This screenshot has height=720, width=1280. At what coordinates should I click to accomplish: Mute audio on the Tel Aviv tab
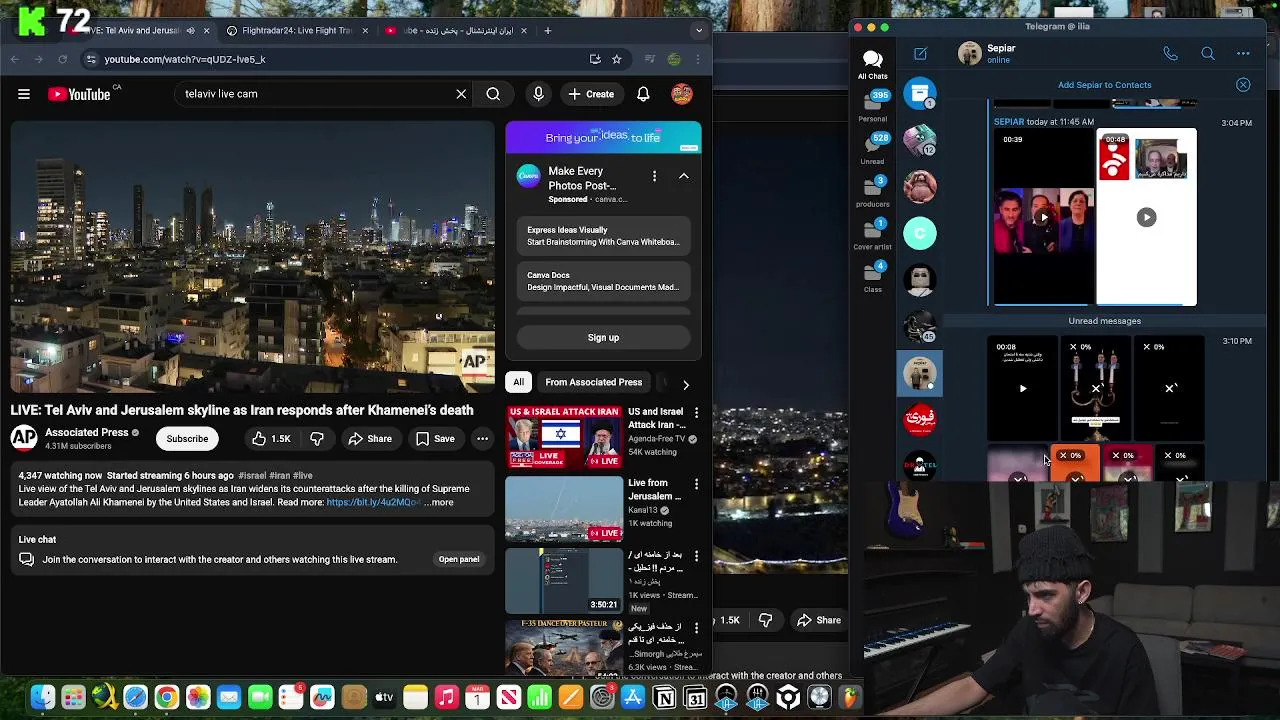190,30
